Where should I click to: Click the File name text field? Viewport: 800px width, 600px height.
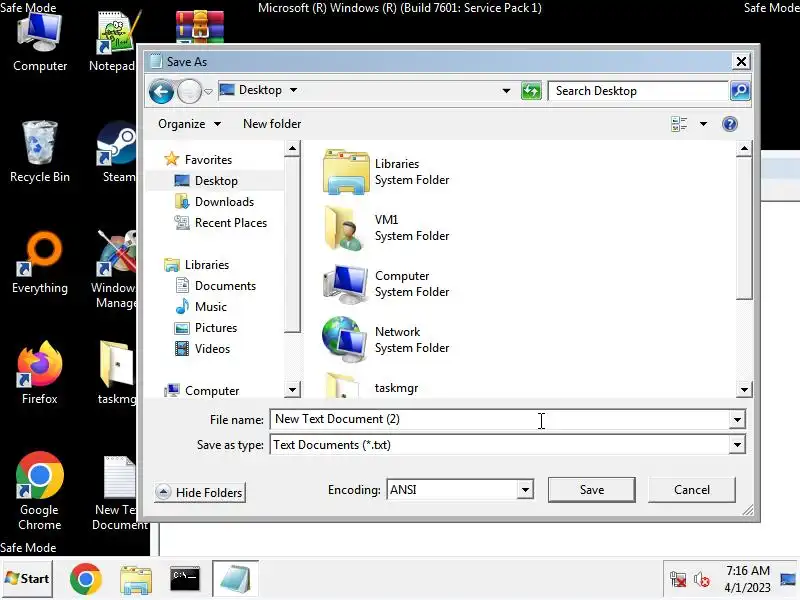coord(500,419)
